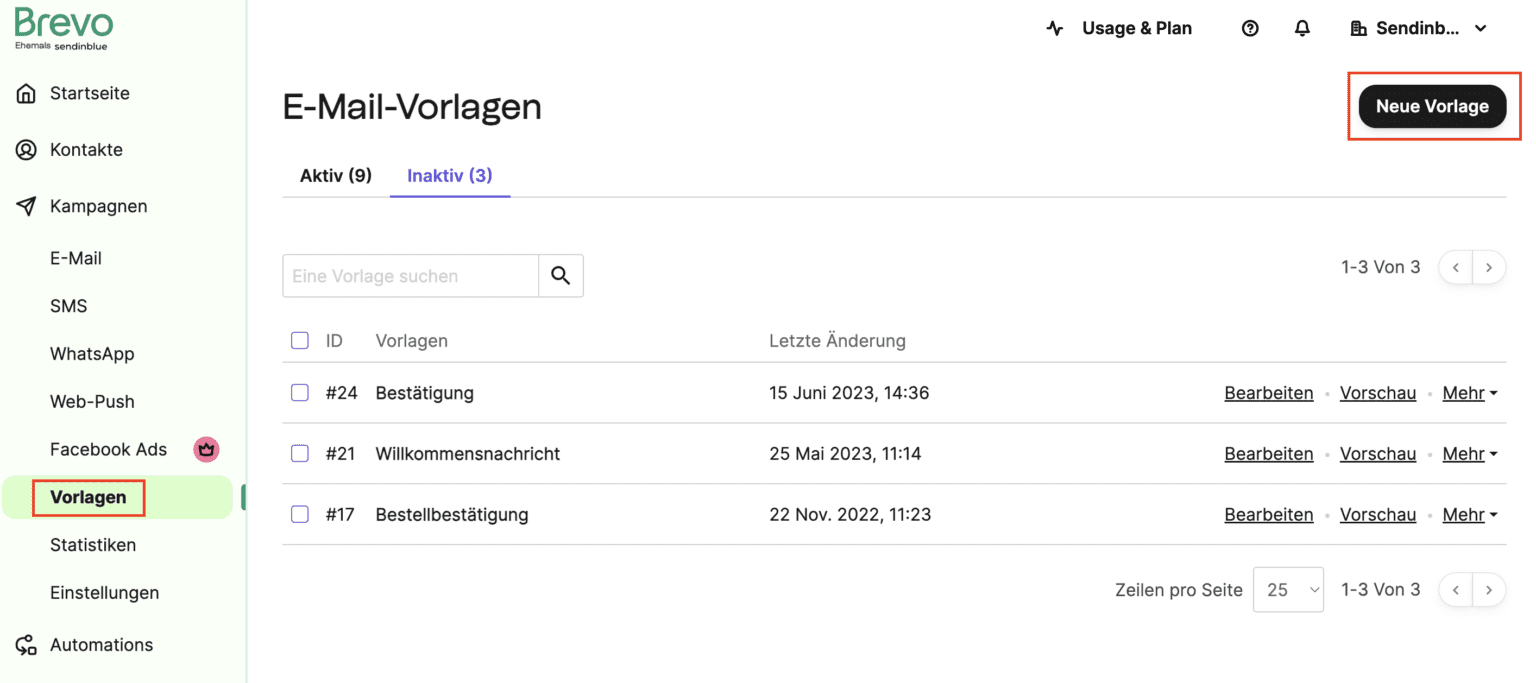
Task: Select all templates with the header checkbox
Action: click(x=299, y=340)
